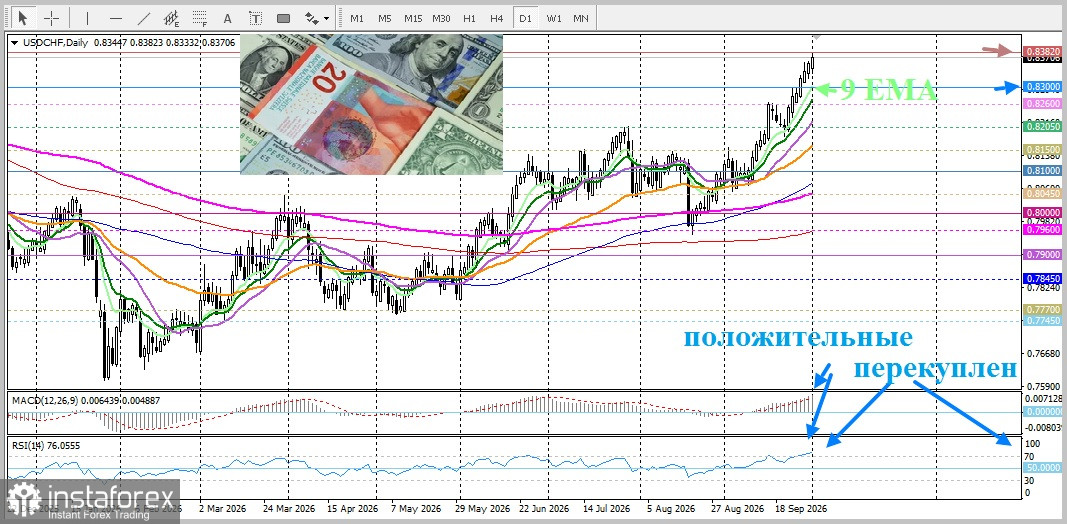The height and width of the screenshot is (524, 1067).
Task: Choose the gray rectangle shape tool
Action: [284, 18]
